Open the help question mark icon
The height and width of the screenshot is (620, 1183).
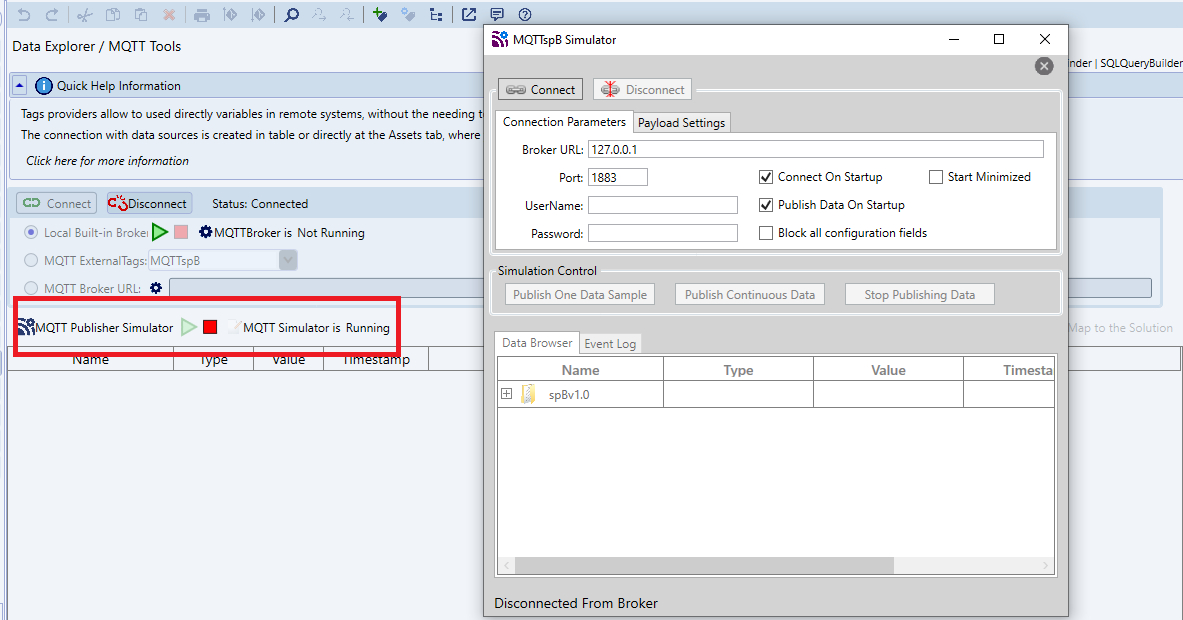[x=525, y=14]
